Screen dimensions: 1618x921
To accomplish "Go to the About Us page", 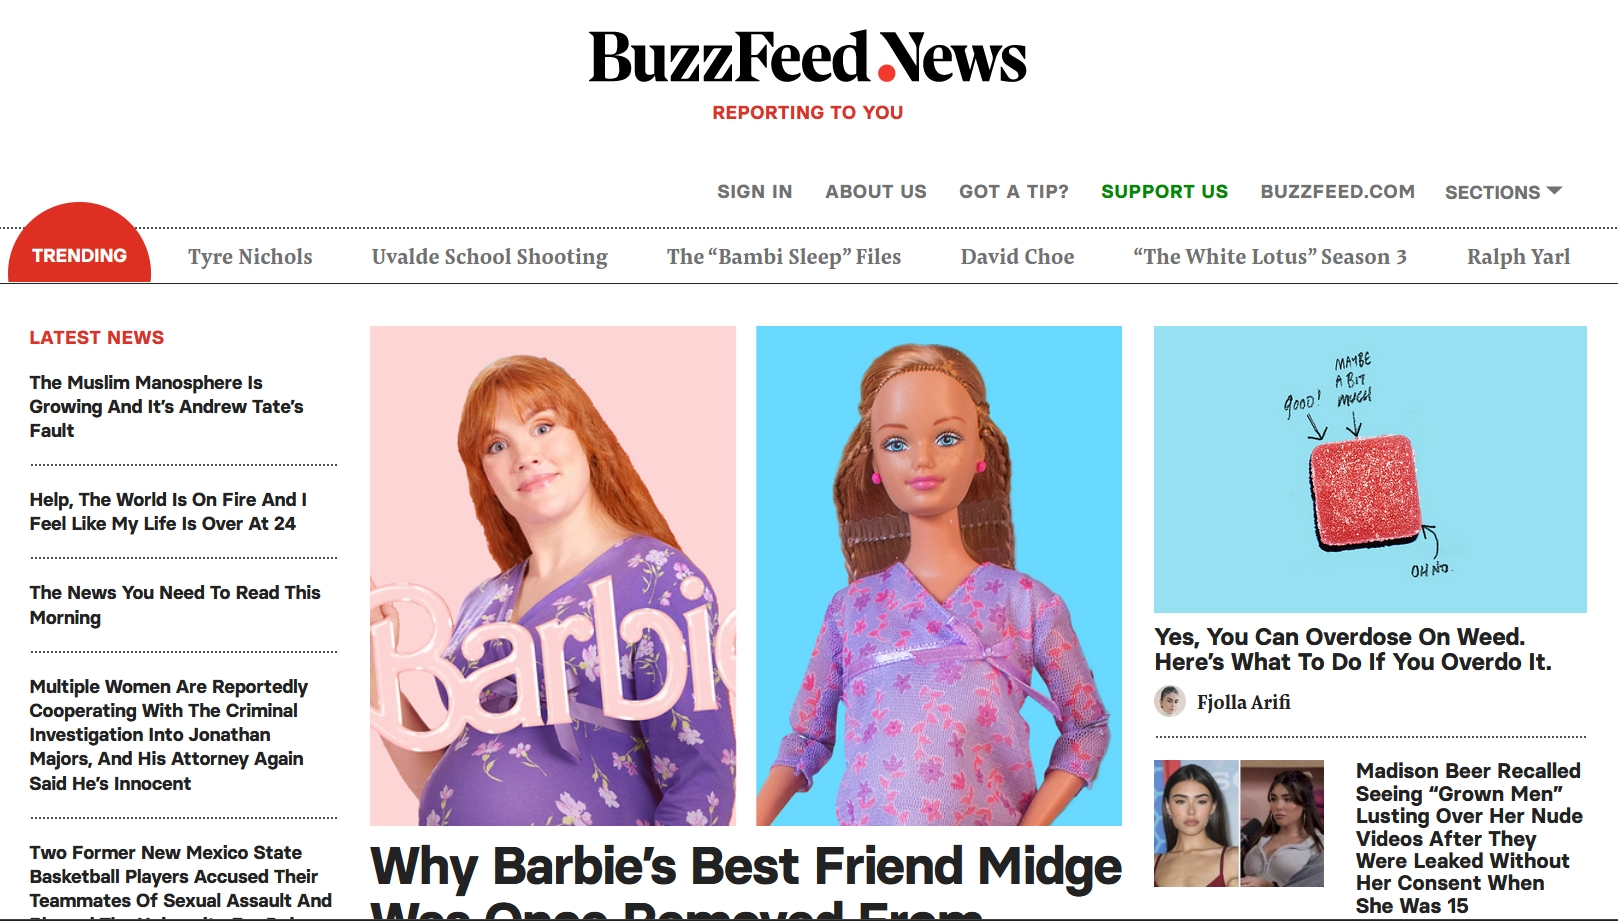I will coord(876,191).
